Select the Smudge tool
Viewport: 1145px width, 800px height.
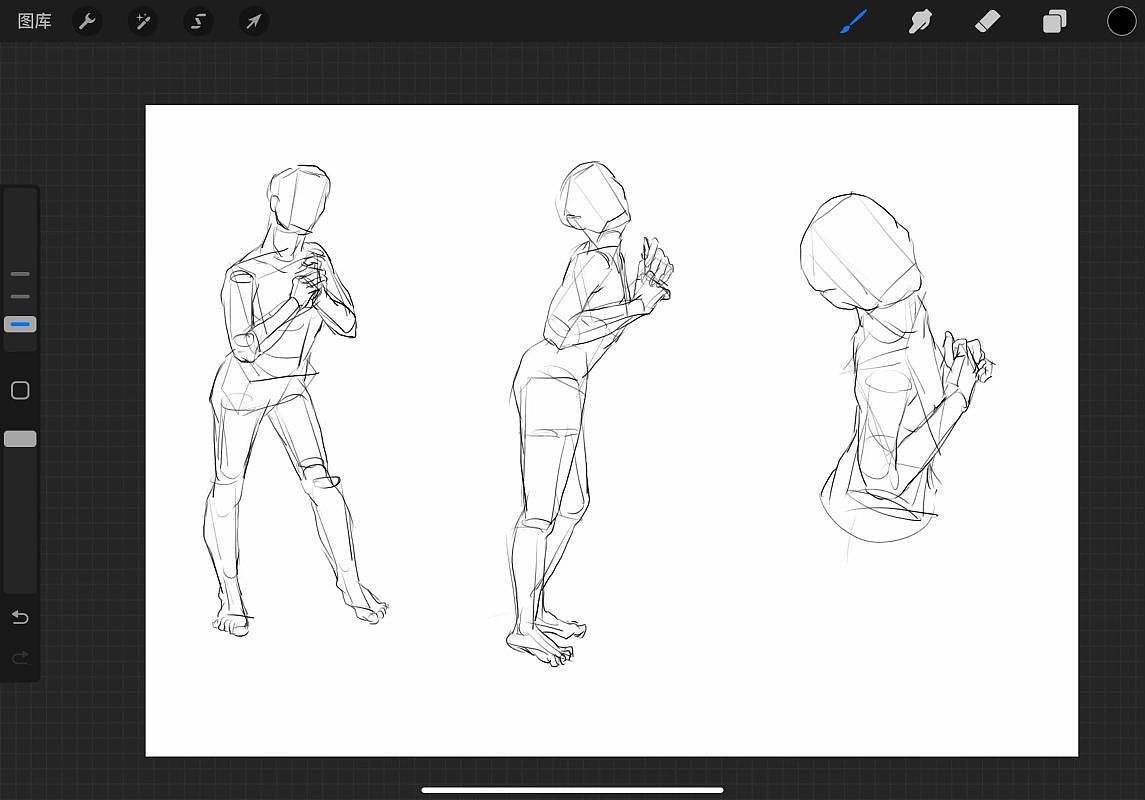[x=920, y=22]
